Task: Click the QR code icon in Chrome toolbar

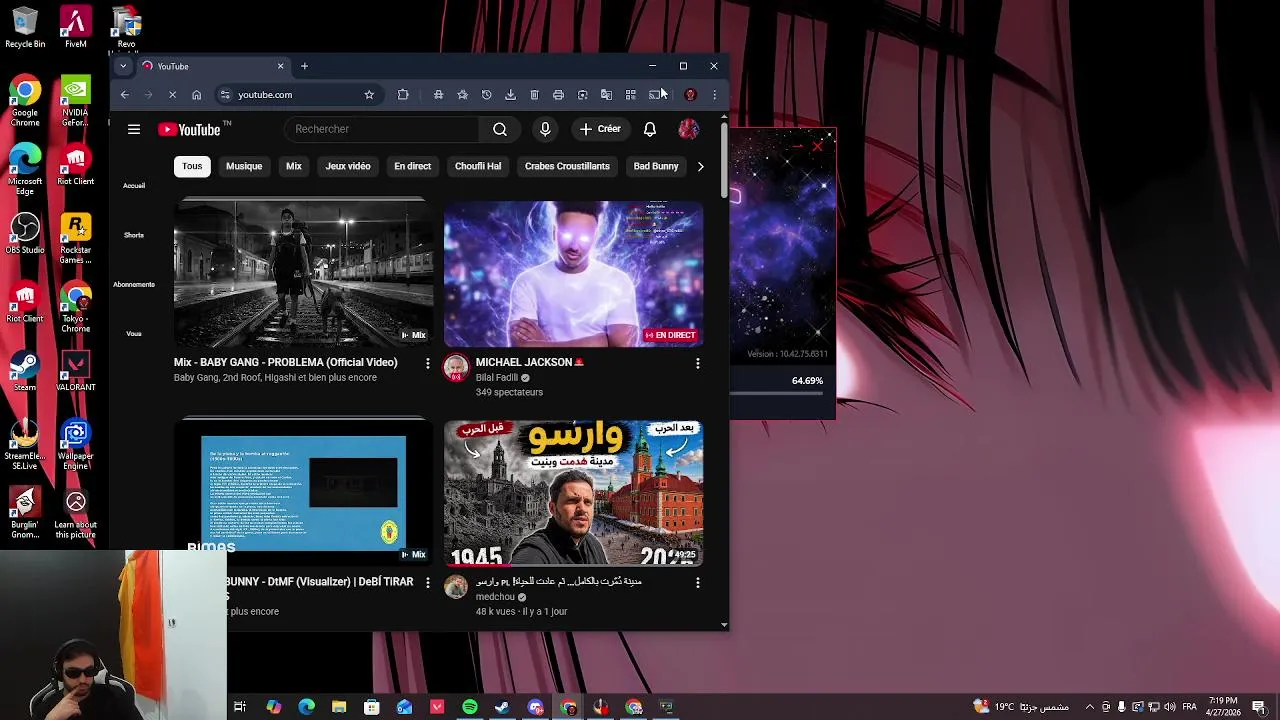Action: [x=631, y=95]
